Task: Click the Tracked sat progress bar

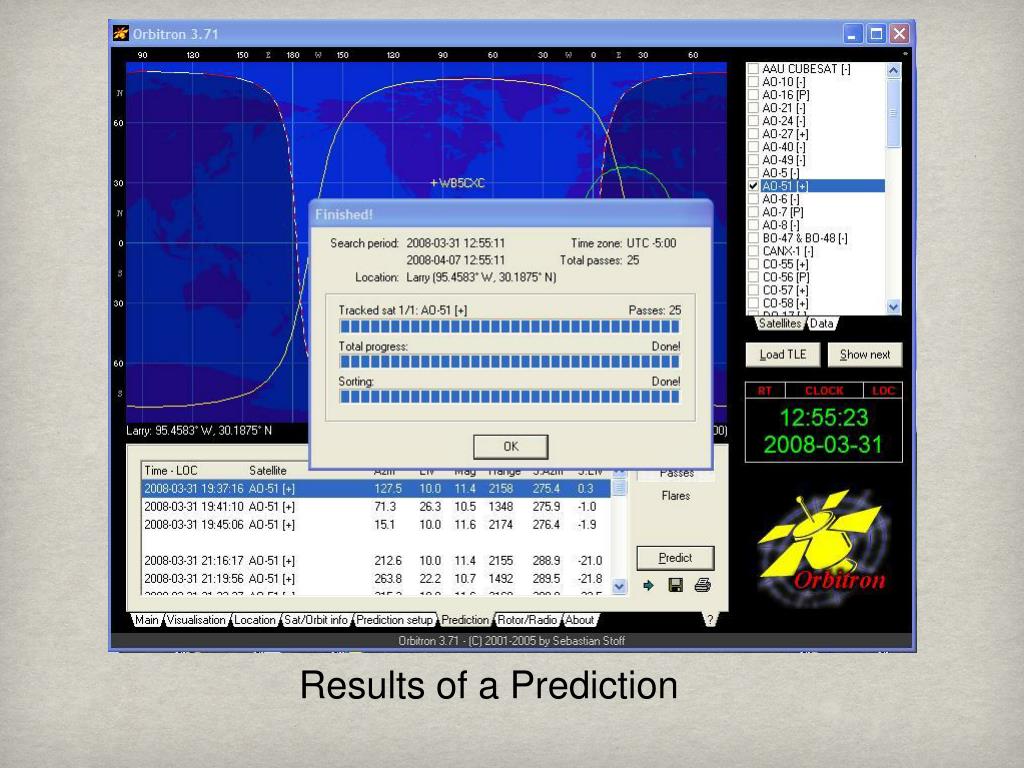Action: 509,327
